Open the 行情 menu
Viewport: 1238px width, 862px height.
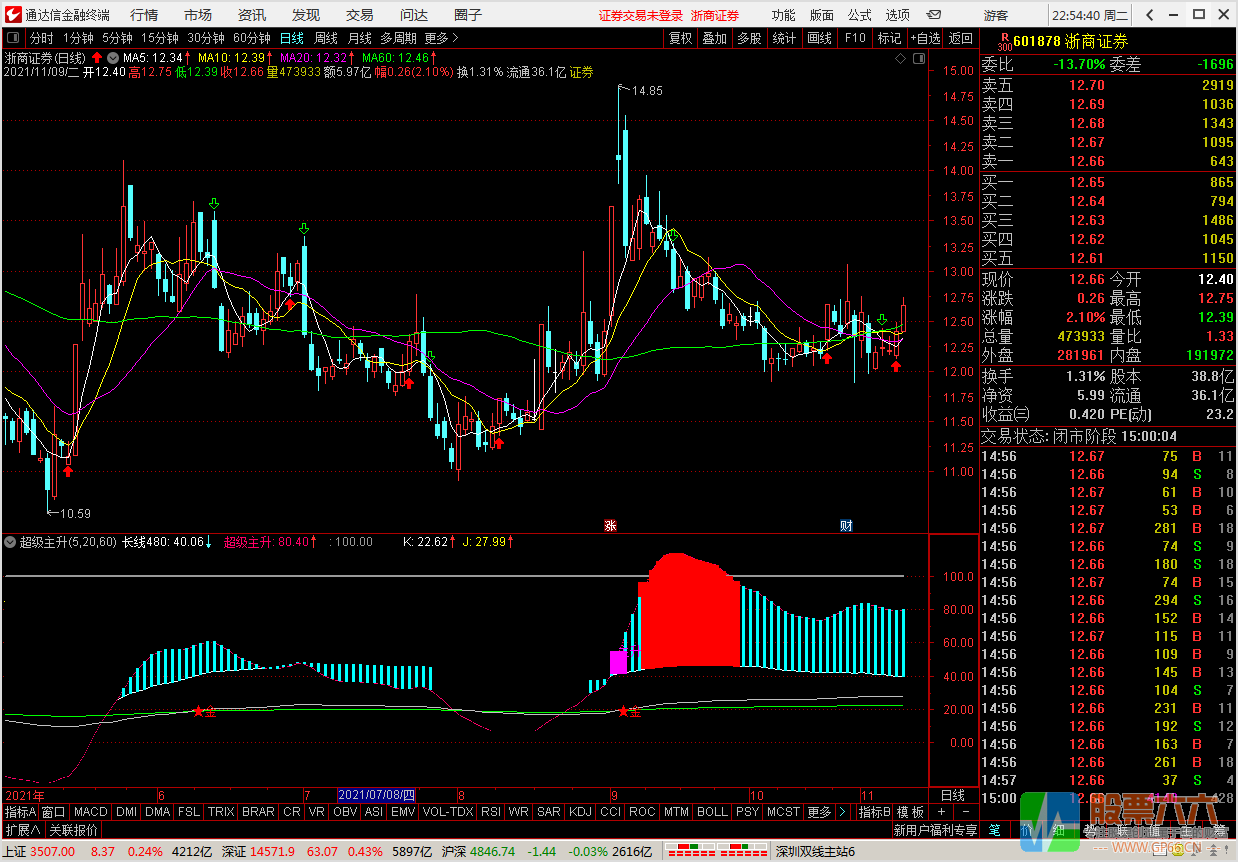144,15
